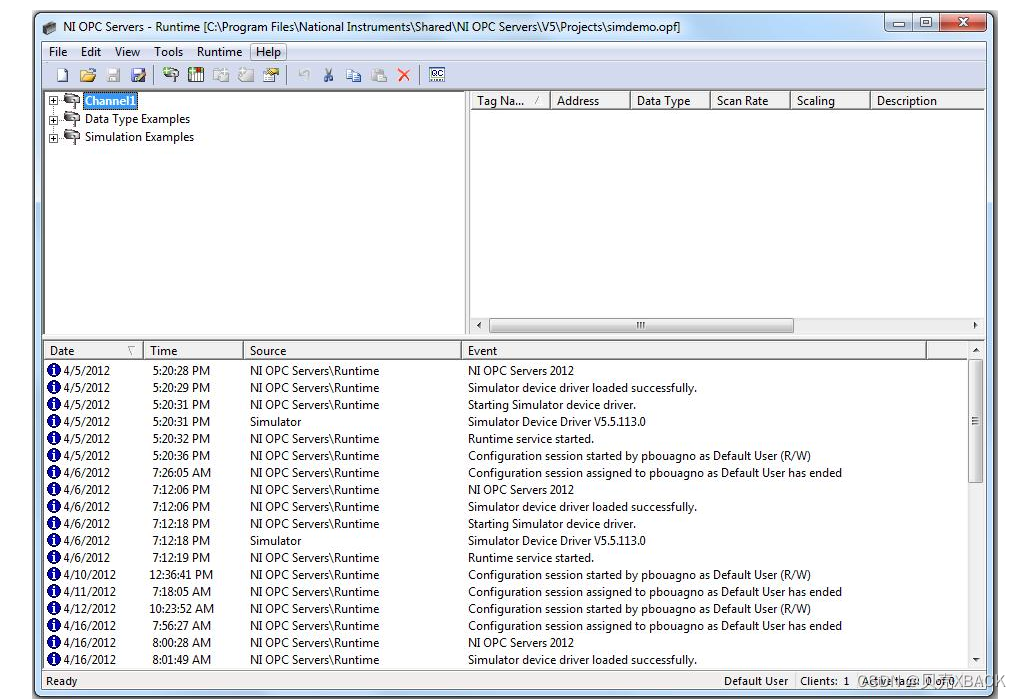Select the '4/11/2012' date entry

click(89, 592)
